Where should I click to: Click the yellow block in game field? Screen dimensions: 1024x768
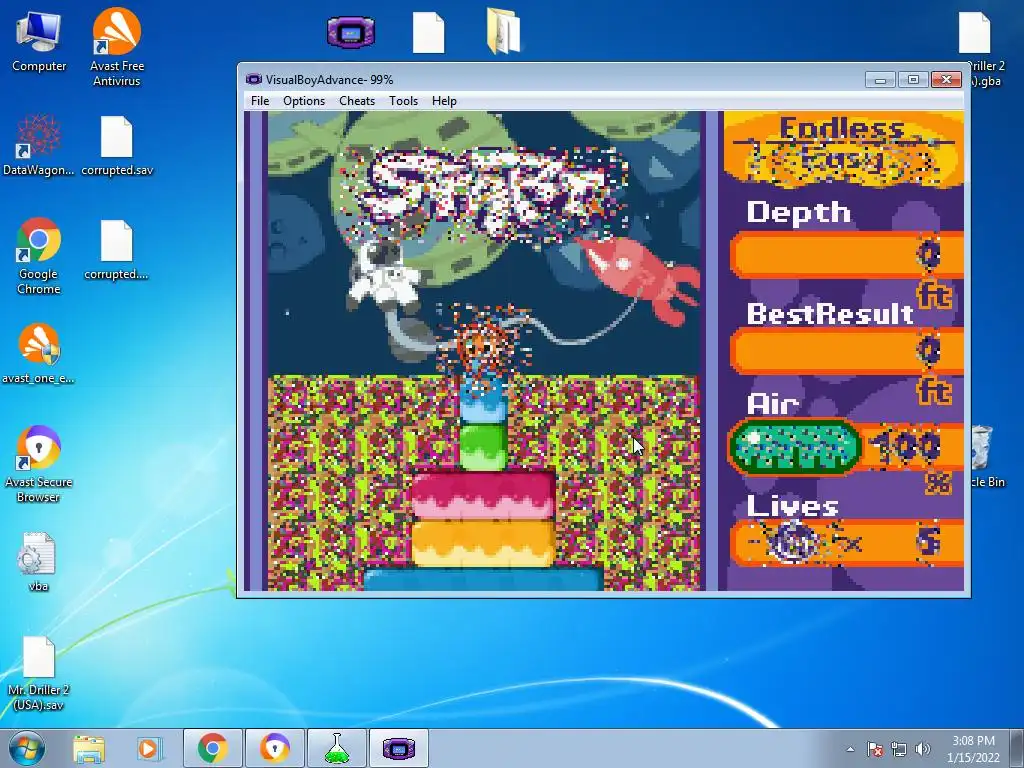[x=483, y=543]
